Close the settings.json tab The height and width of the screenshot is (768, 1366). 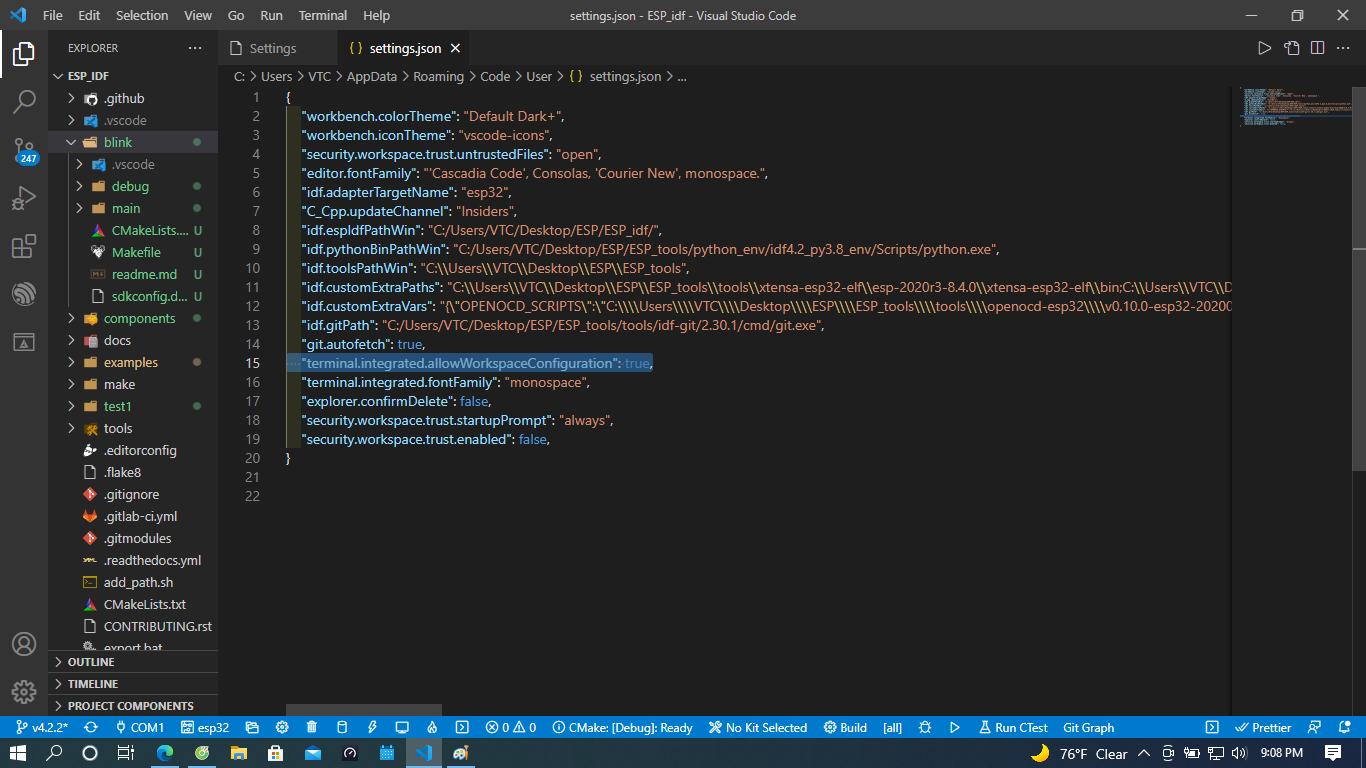click(x=456, y=48)
